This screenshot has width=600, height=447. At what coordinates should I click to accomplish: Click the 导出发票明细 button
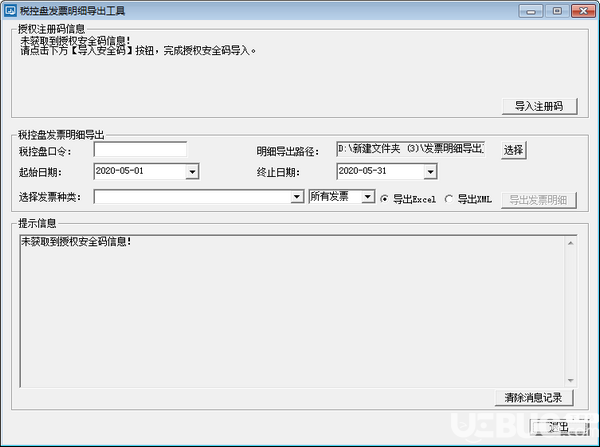tap(538, 200)
